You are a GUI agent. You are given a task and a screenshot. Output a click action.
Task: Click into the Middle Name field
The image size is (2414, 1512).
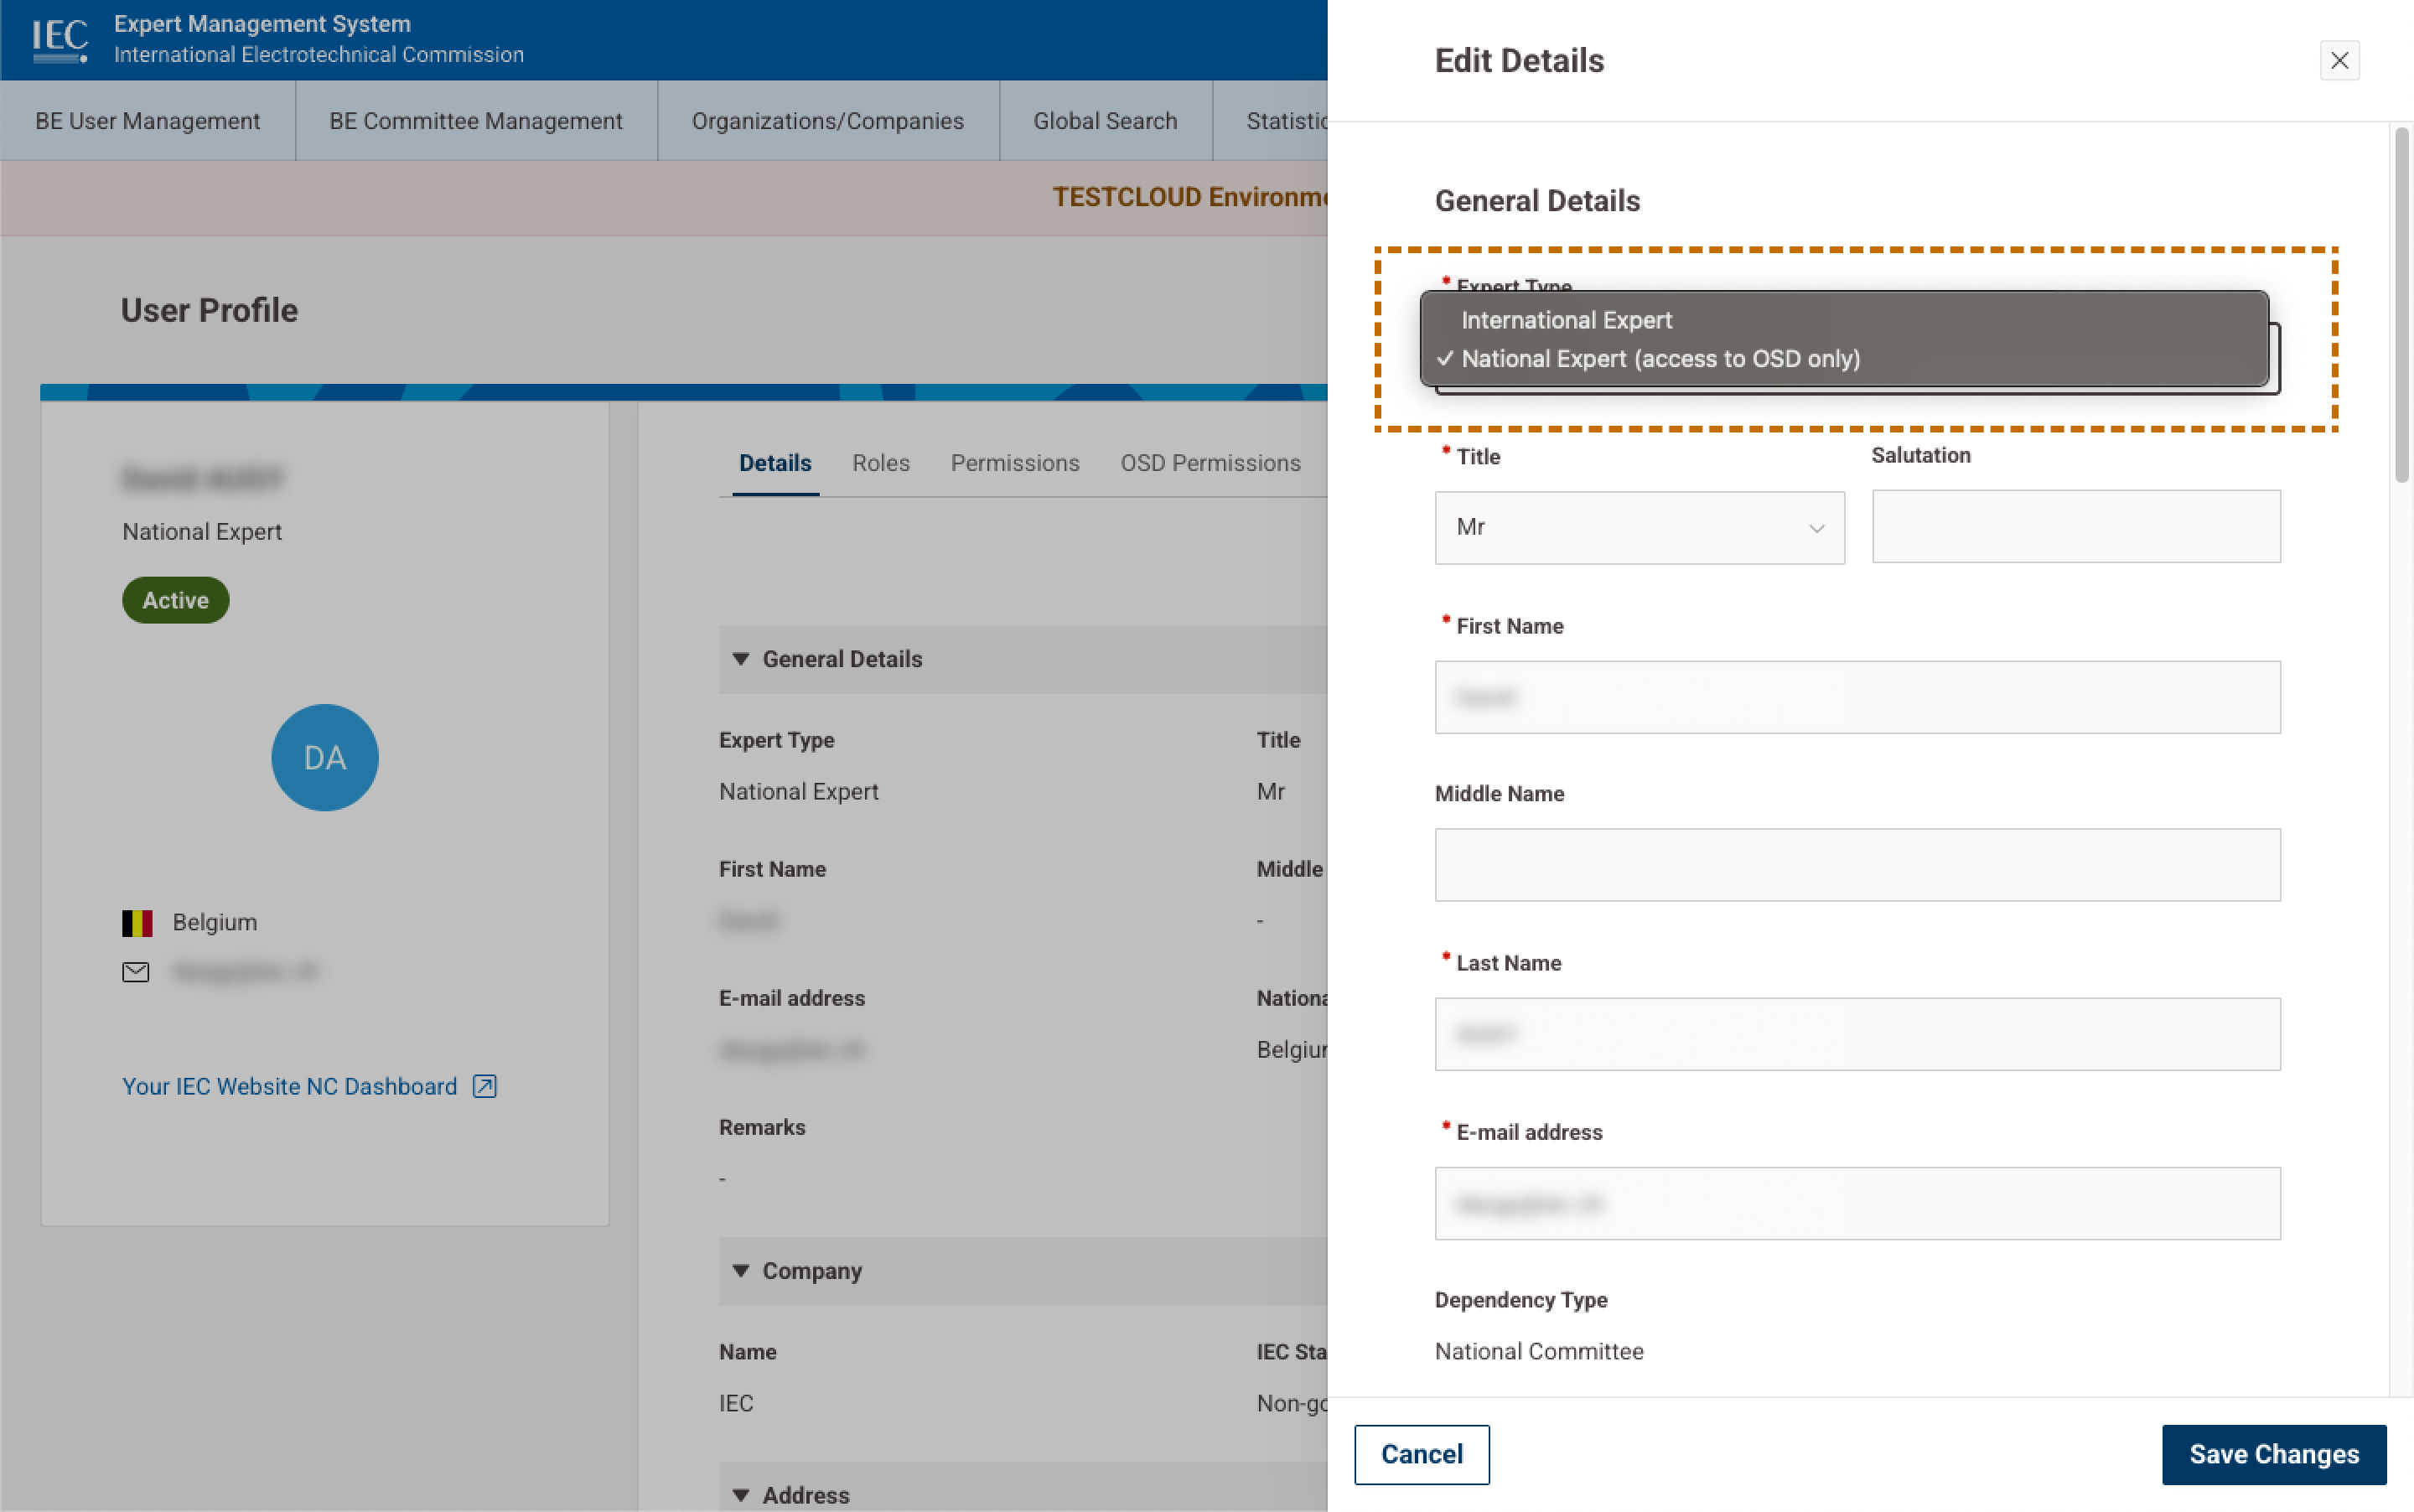pos(1857,864)
